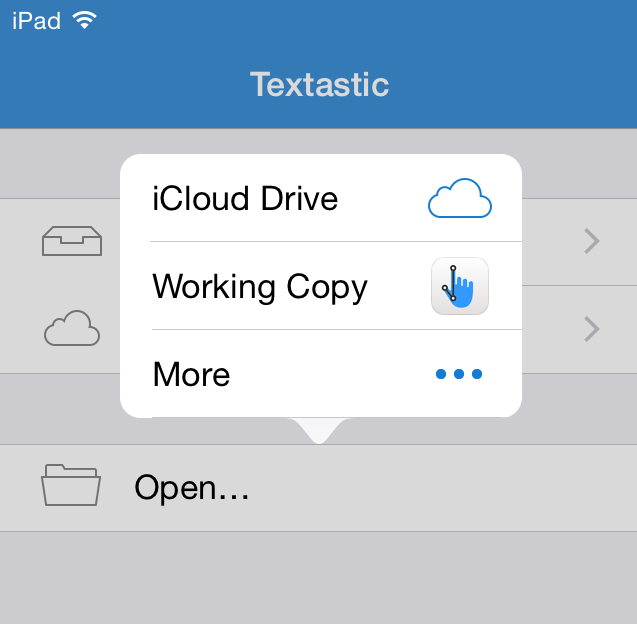637x624 pixels.
Task: Choose Working Copy from the popover
Action: (321, 286)
